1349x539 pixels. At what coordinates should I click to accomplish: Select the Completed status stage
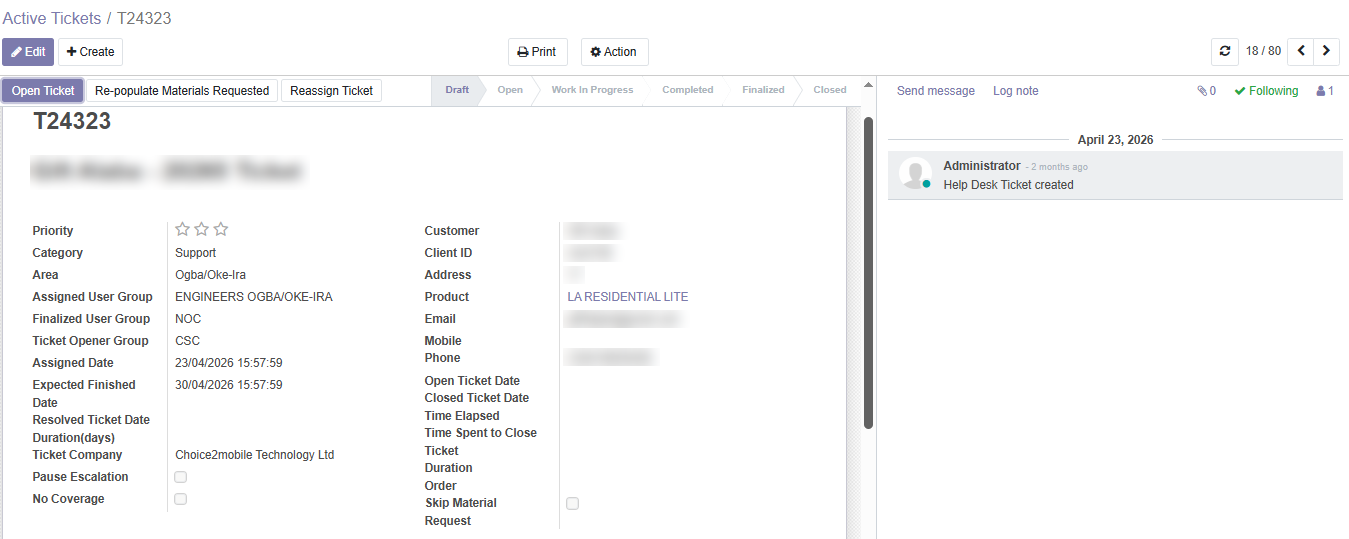[x=688, y=90]
